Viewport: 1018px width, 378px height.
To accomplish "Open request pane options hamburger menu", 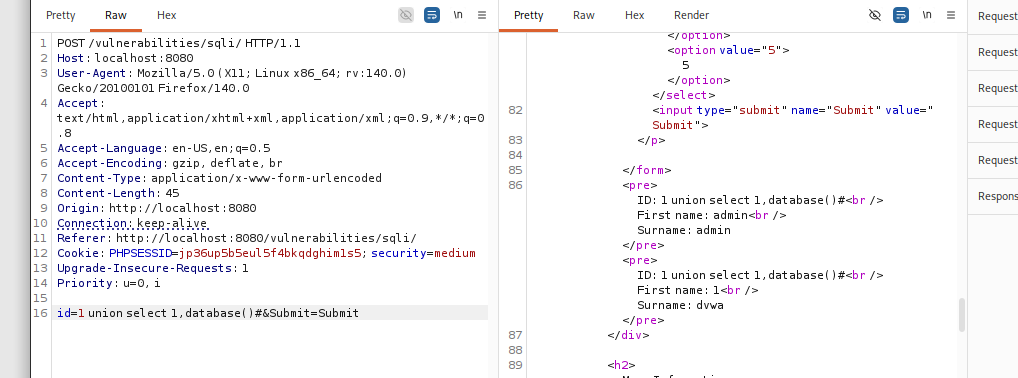I will pos(482,15).
